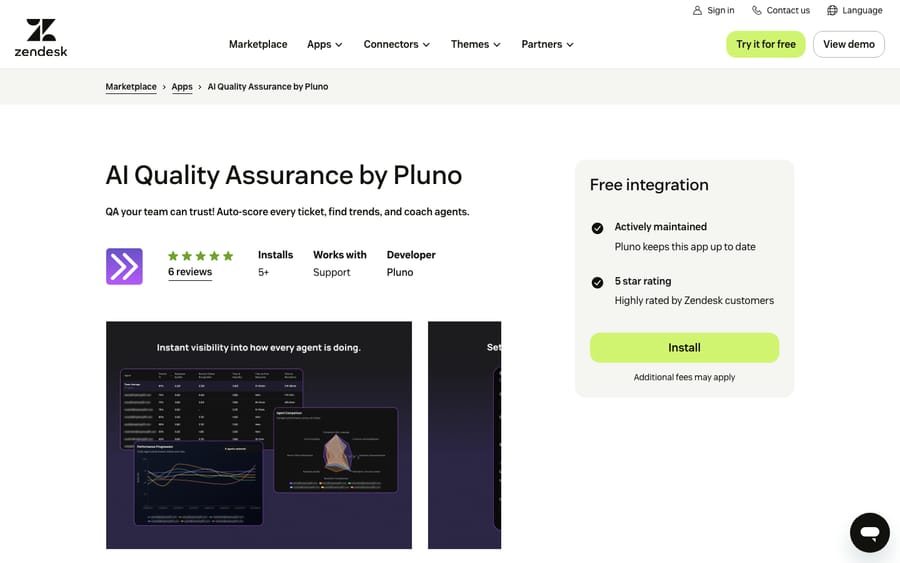
Task: Click the Contact us phone icon
Action: 757,10
